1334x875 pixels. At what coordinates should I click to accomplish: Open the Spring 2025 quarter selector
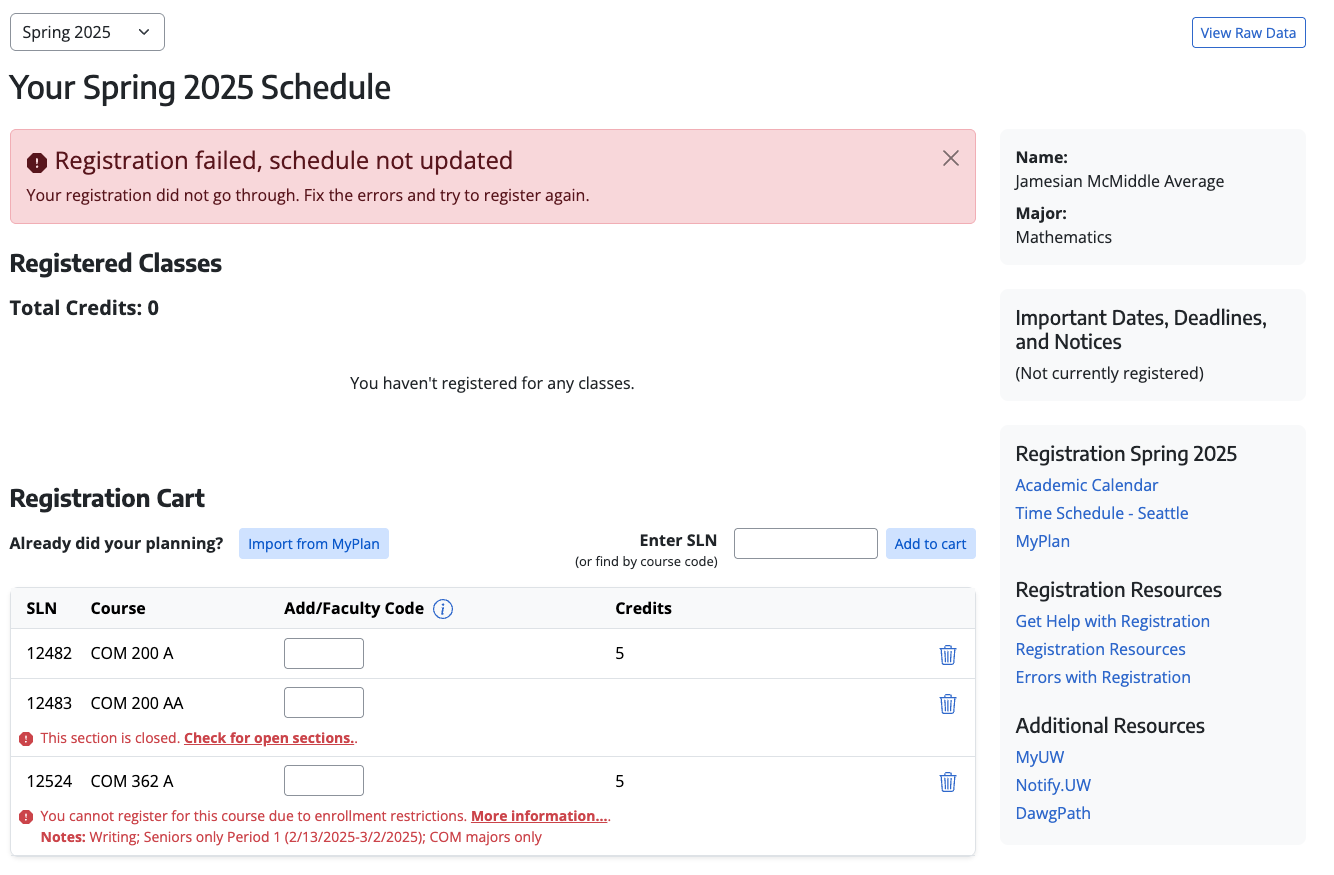coord(87,32)
